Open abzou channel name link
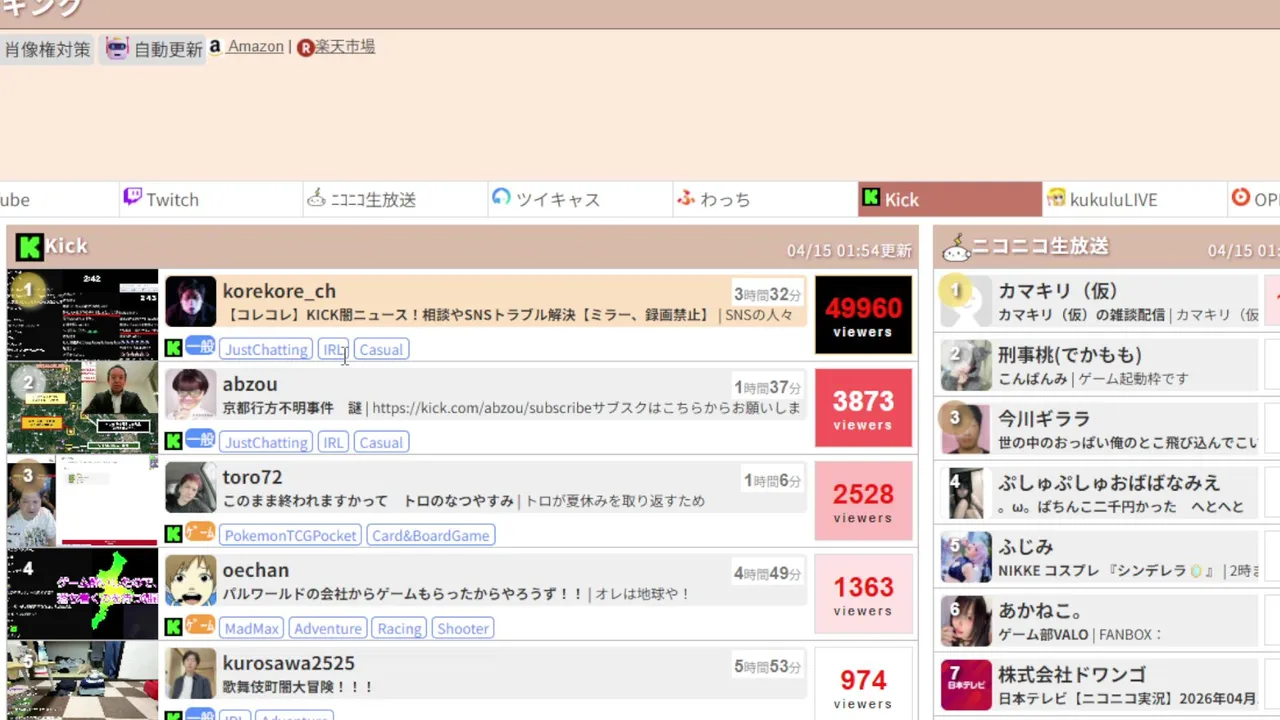This screenshot has height=720, width=1280. click(250, 384)
